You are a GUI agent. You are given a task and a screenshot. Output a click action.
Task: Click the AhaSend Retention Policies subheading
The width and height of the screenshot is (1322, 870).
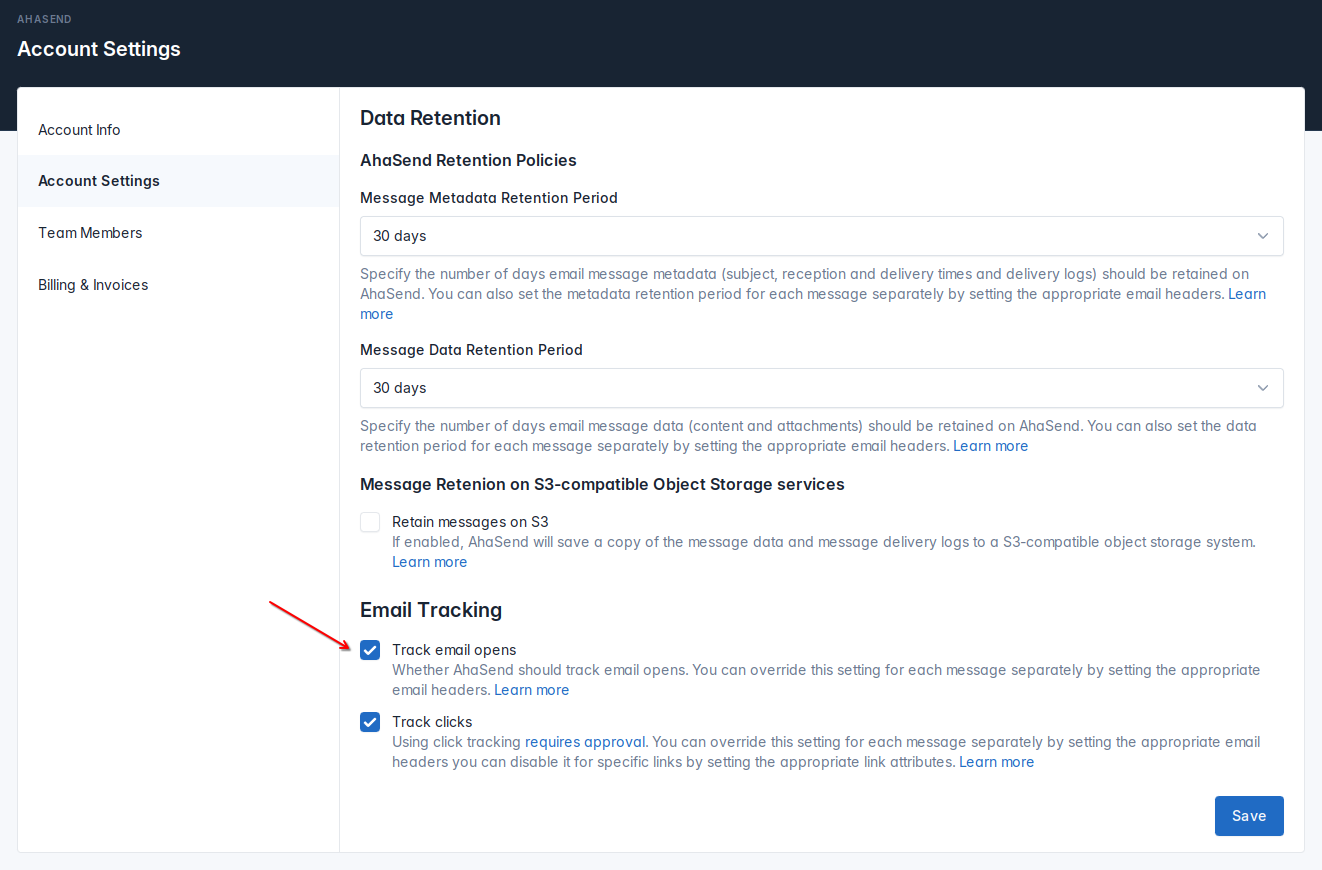[x=468, y=160]
